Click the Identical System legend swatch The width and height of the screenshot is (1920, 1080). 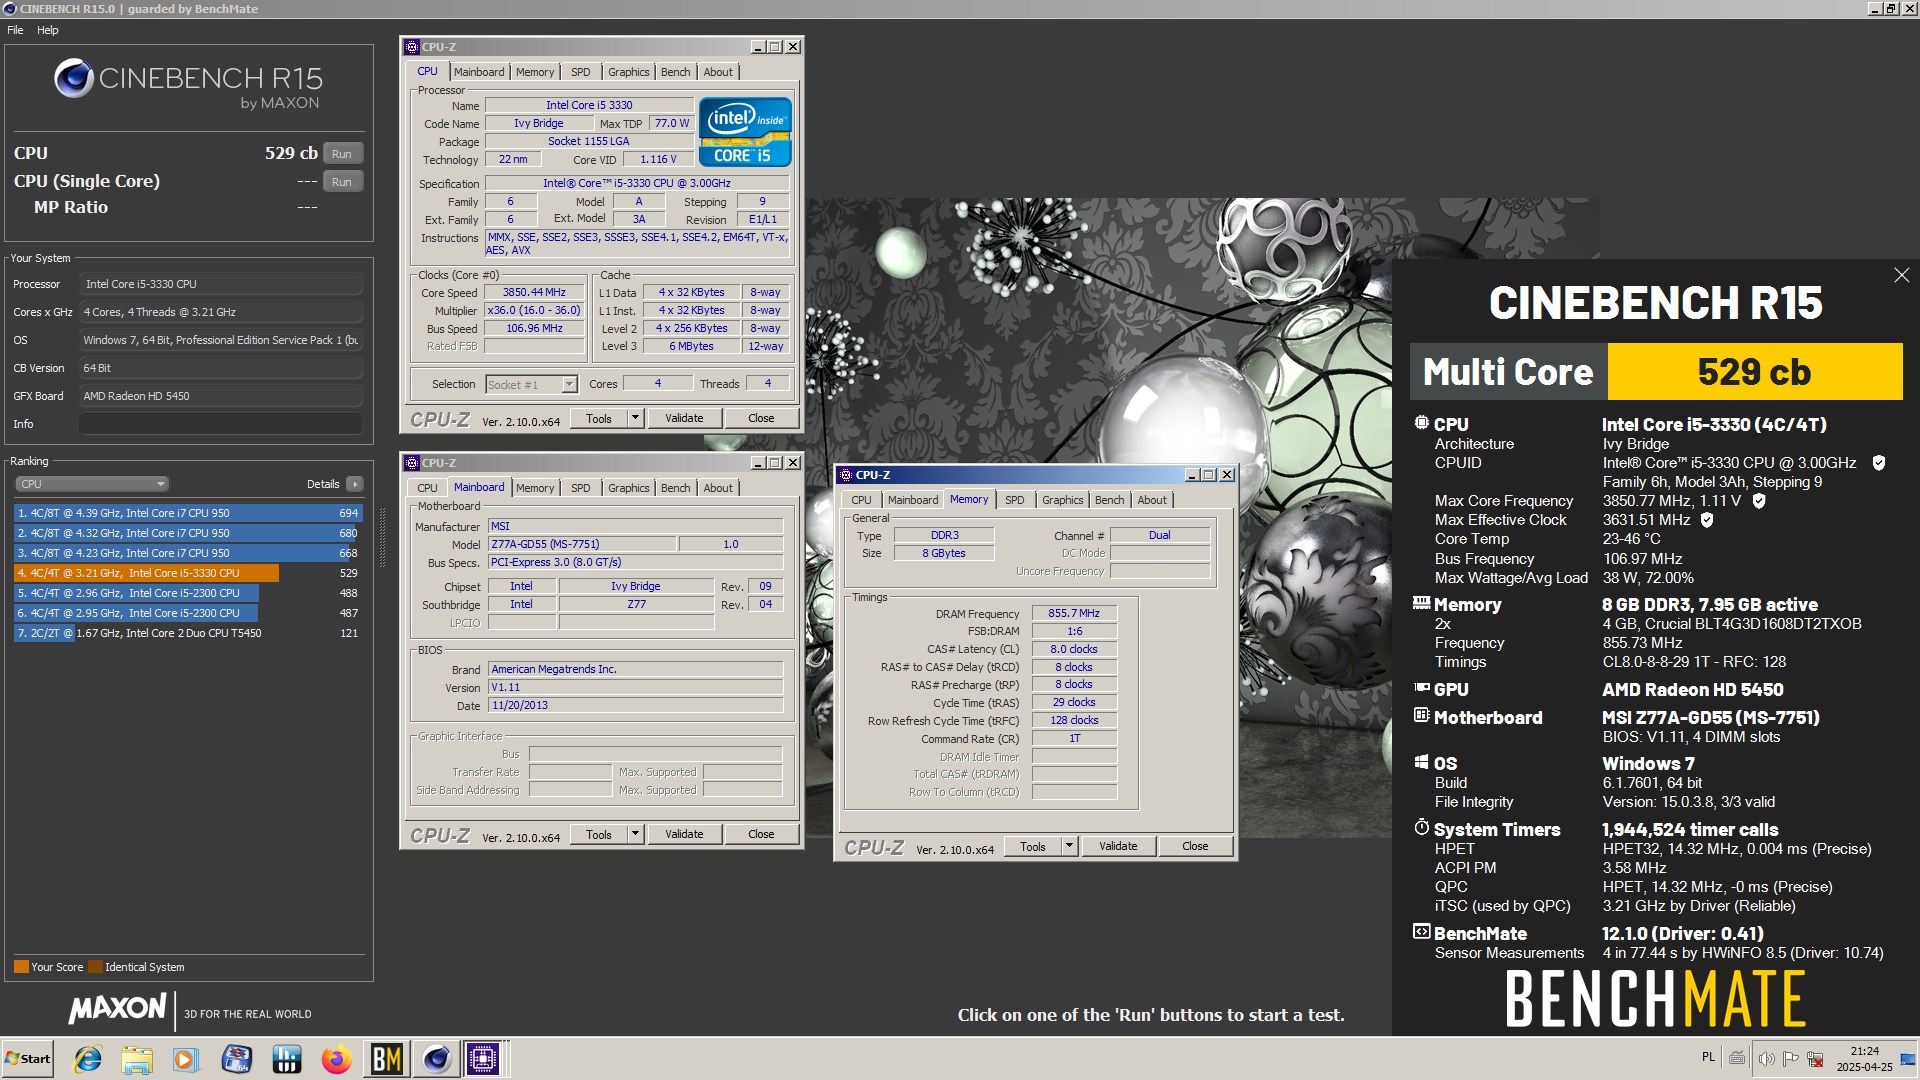coord(96,967)
